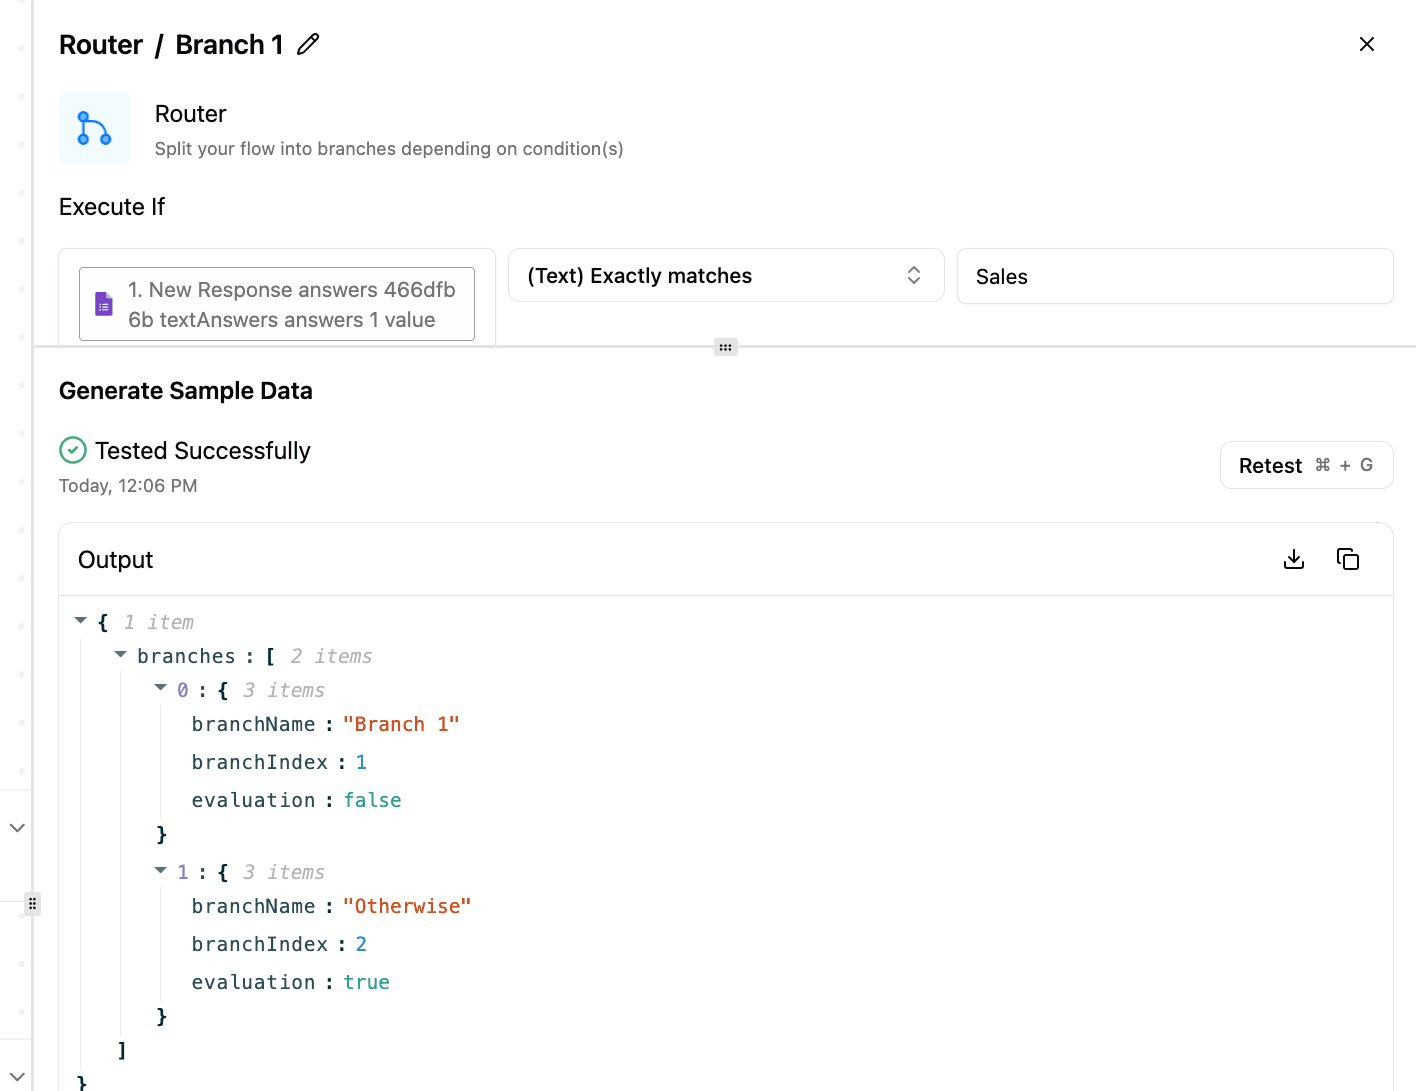Click the horizontal panel resize handle
The image size is (1416, 1091).
[x=725, y=347]
